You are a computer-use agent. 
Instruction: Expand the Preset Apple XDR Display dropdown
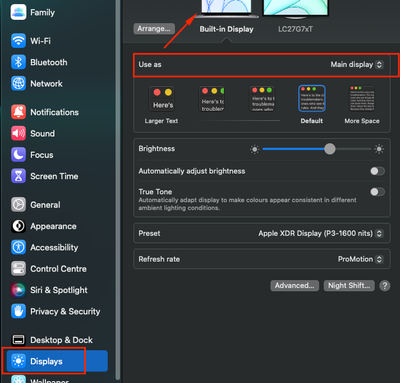(321, 233)
